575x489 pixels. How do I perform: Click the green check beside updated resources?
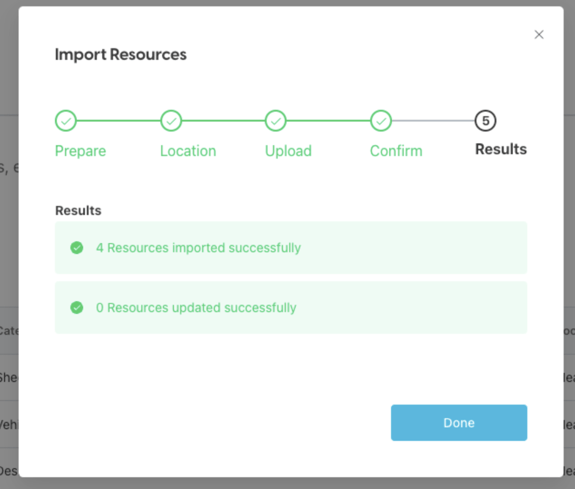pos(77,307)
